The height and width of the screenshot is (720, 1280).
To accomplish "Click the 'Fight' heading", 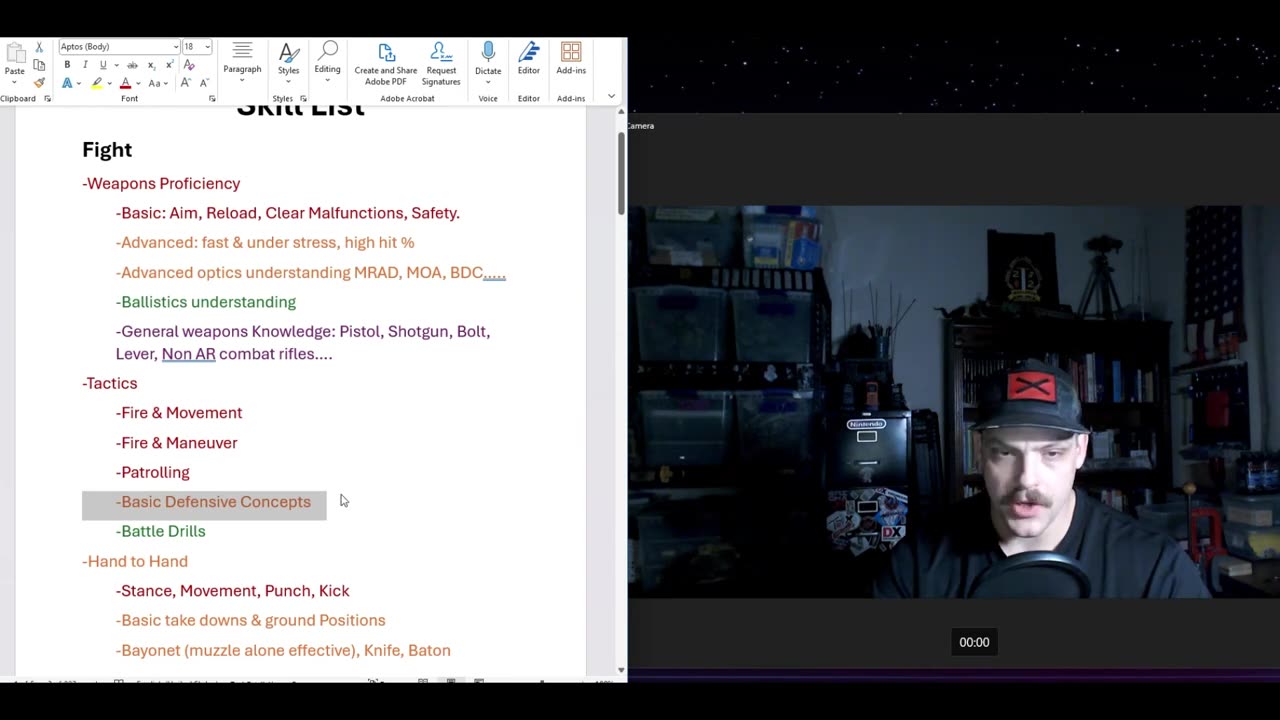I will [x=107, y=150].
